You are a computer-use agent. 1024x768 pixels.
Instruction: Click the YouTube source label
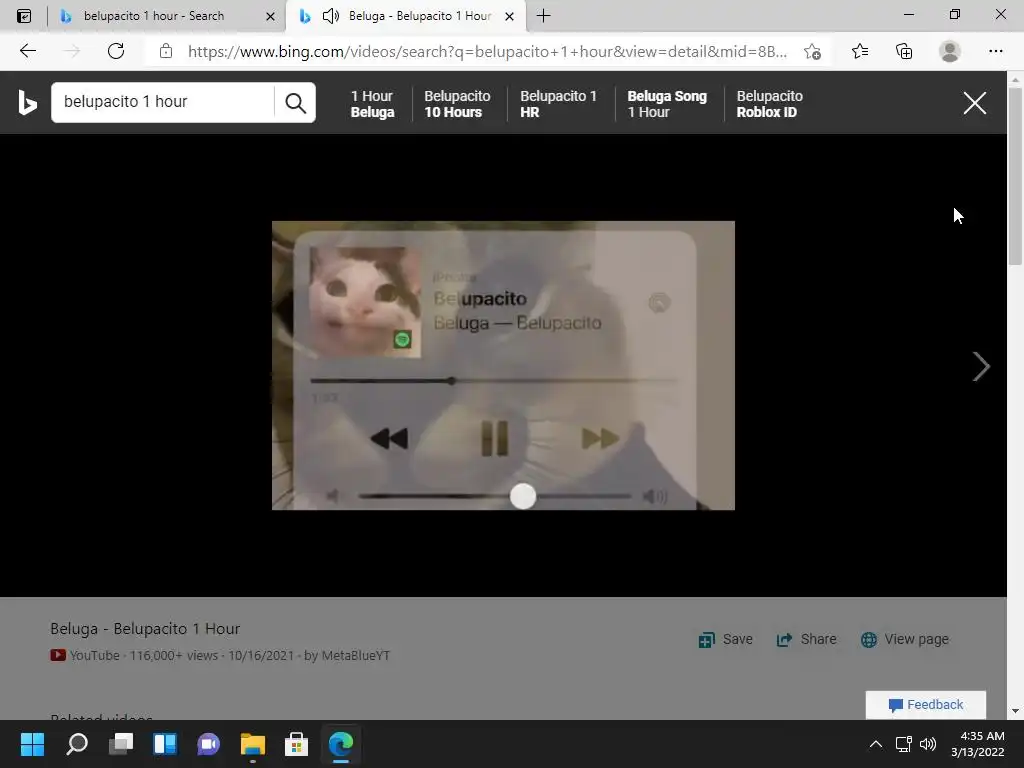pyautogui.click(x=94, y=655)
